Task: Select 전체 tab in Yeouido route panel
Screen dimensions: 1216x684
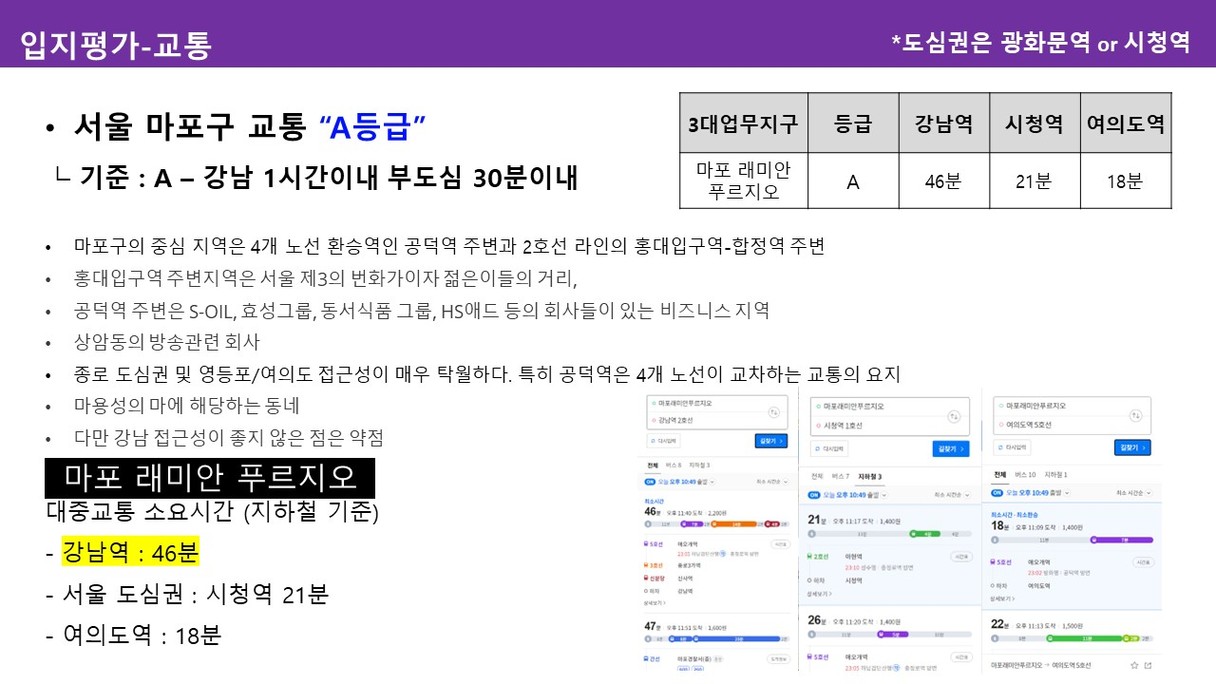Action: pyautogui.click(x=1000, y=473)
